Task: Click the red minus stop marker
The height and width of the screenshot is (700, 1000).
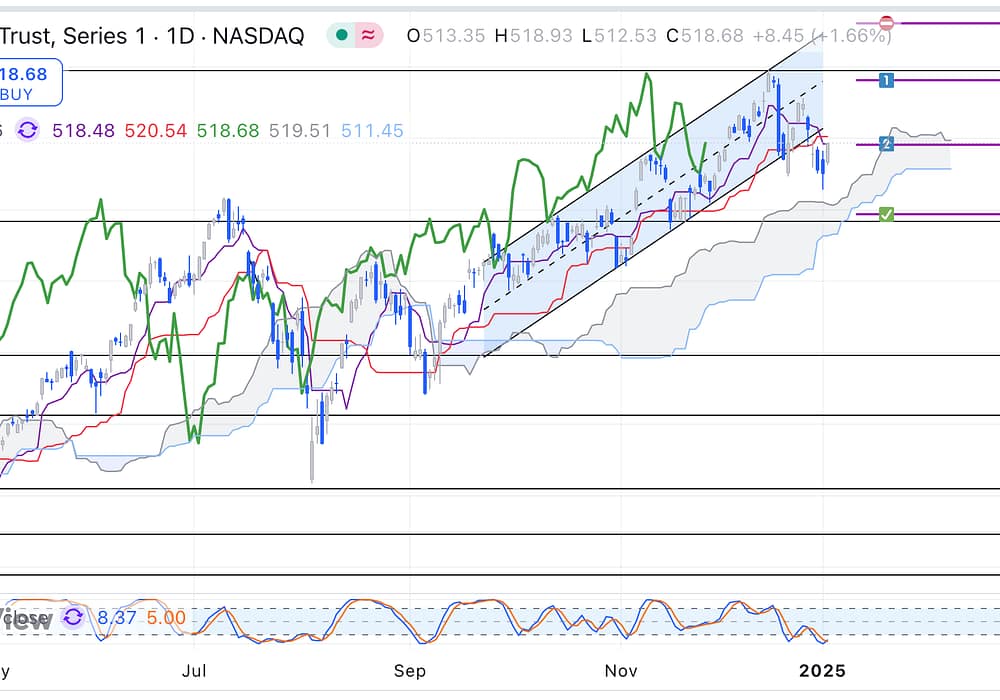Action: click(886, 22)
